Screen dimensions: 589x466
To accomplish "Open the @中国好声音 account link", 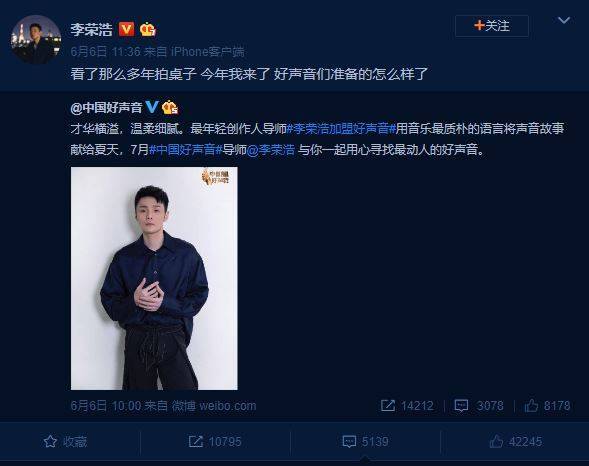I will (106, 108).
